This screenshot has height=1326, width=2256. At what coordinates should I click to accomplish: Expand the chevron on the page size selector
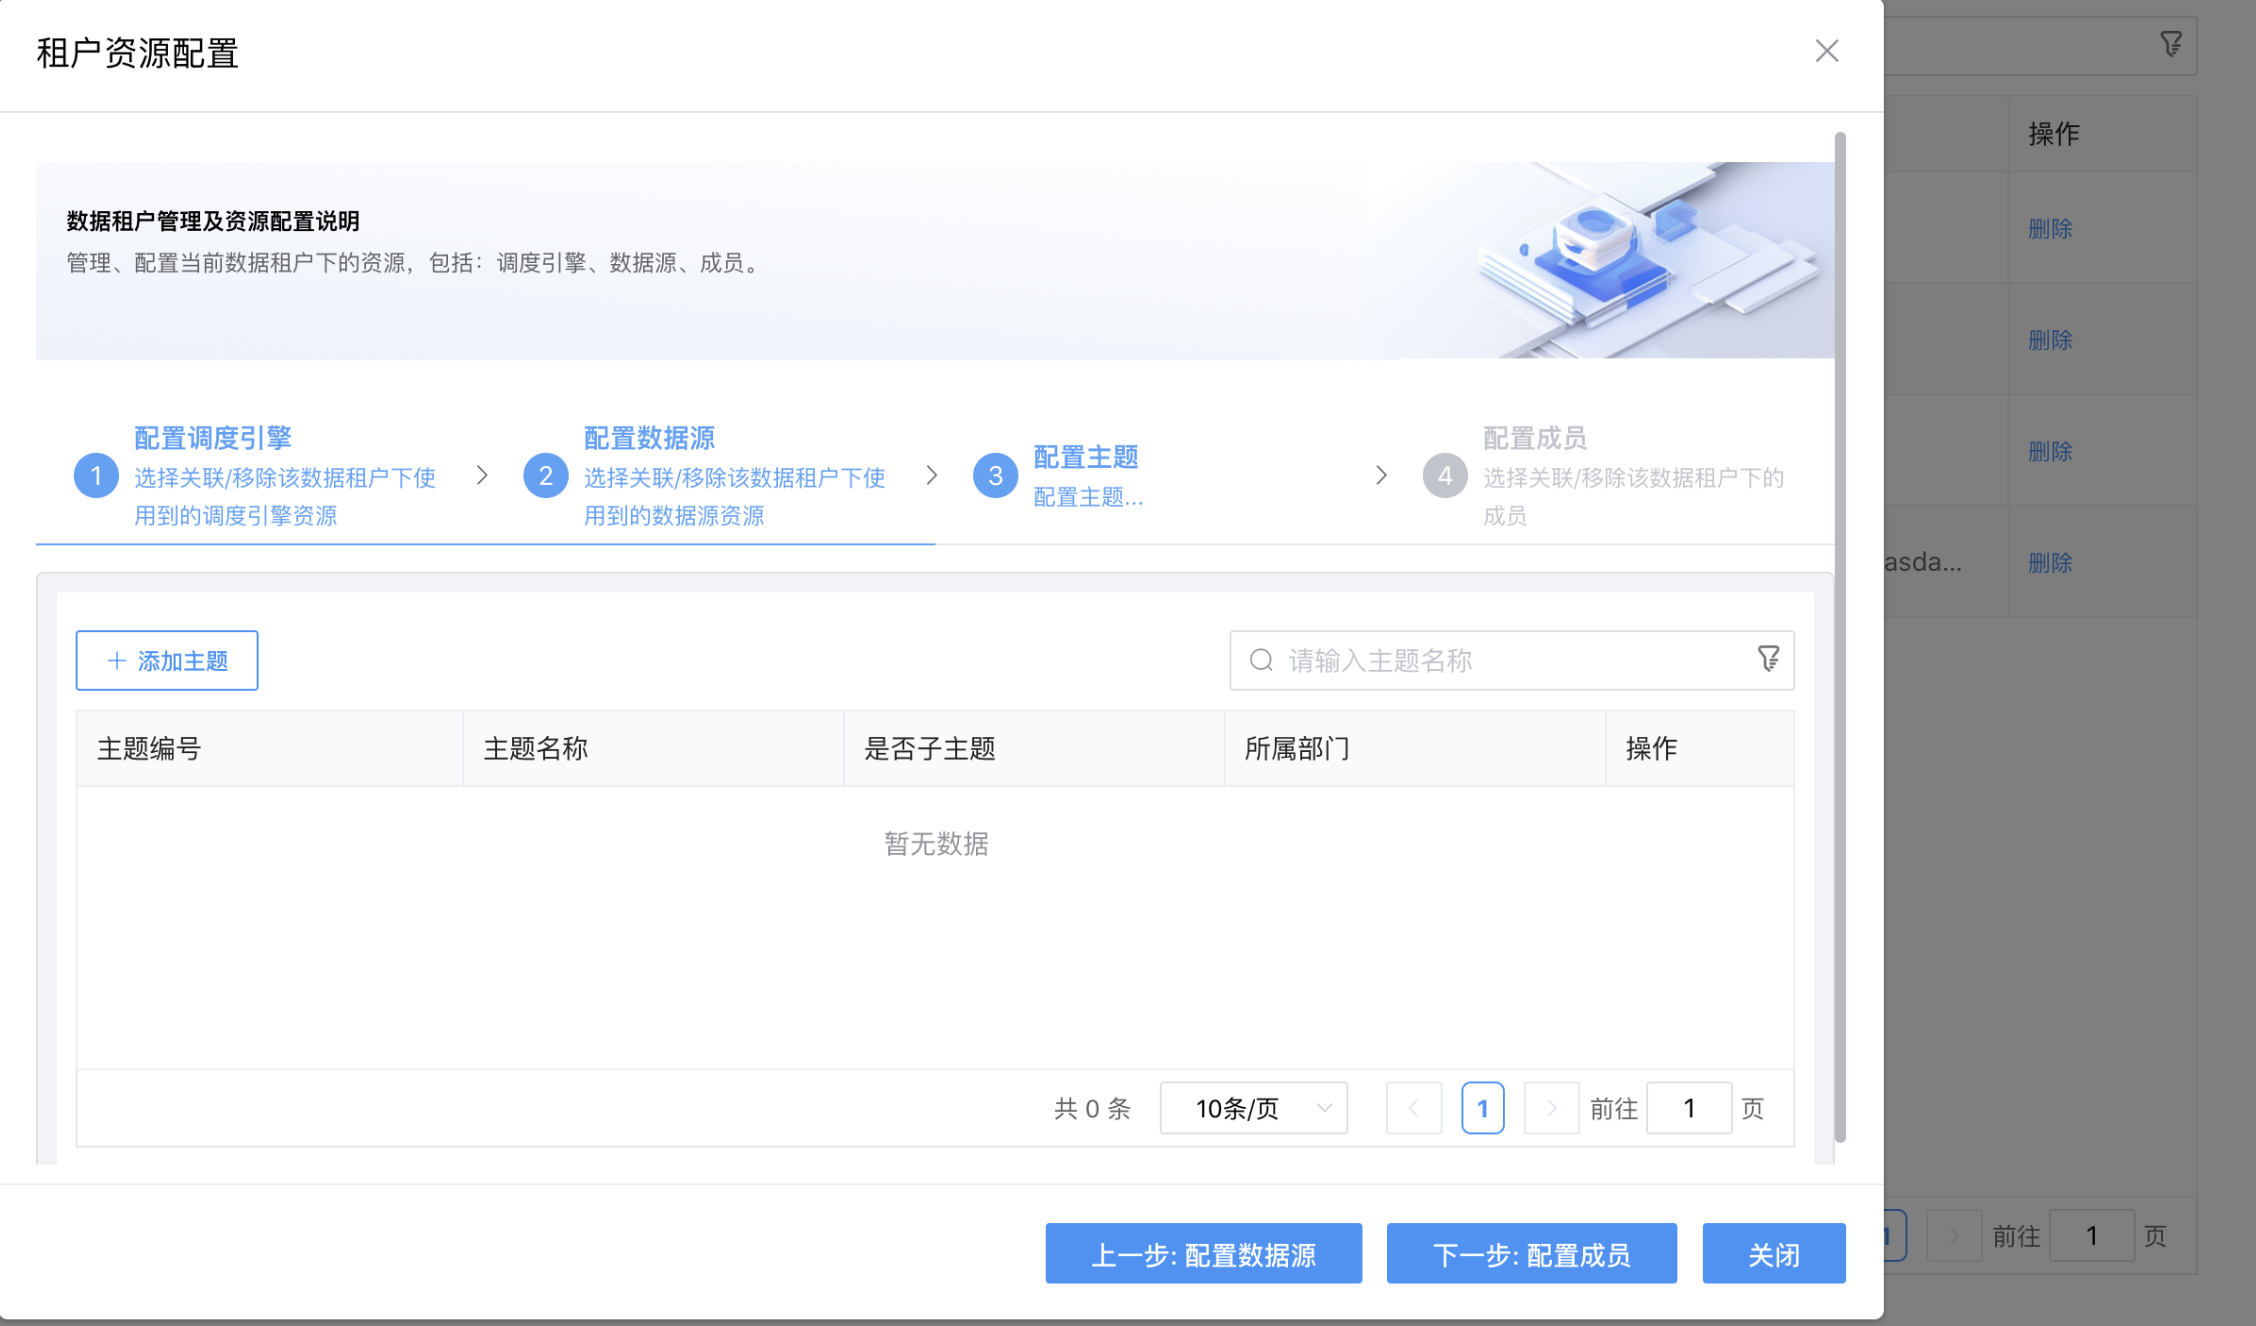(x=1325, y=1108)
